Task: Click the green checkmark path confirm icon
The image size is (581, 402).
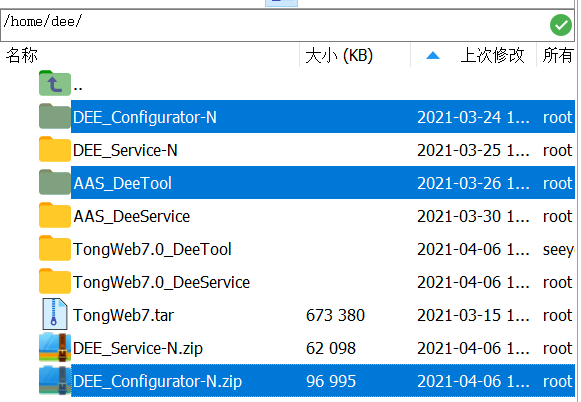Action: 561,25
